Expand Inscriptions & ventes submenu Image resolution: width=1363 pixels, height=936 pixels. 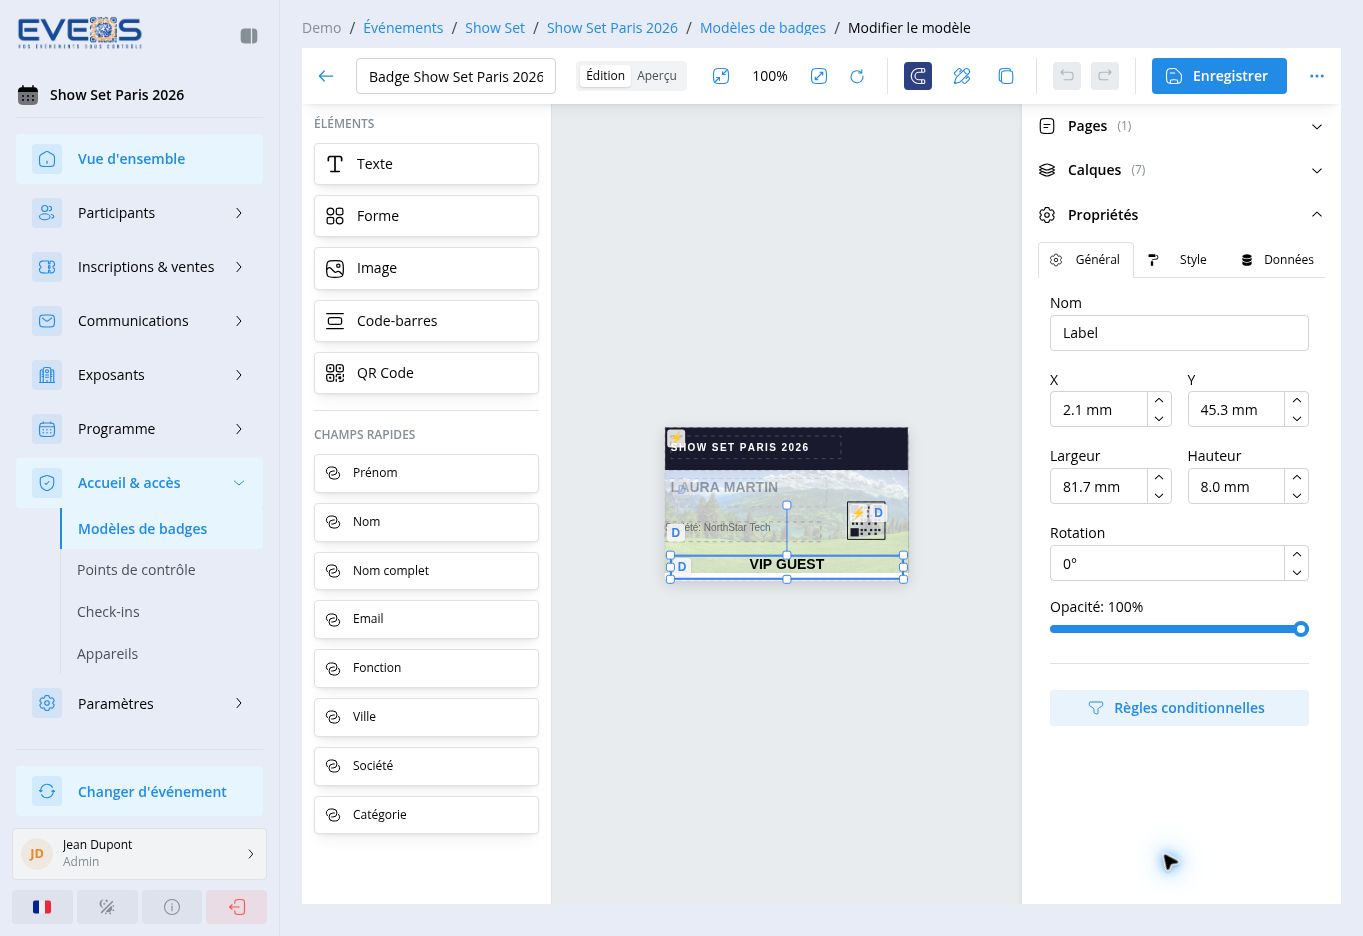coord(139,267)
